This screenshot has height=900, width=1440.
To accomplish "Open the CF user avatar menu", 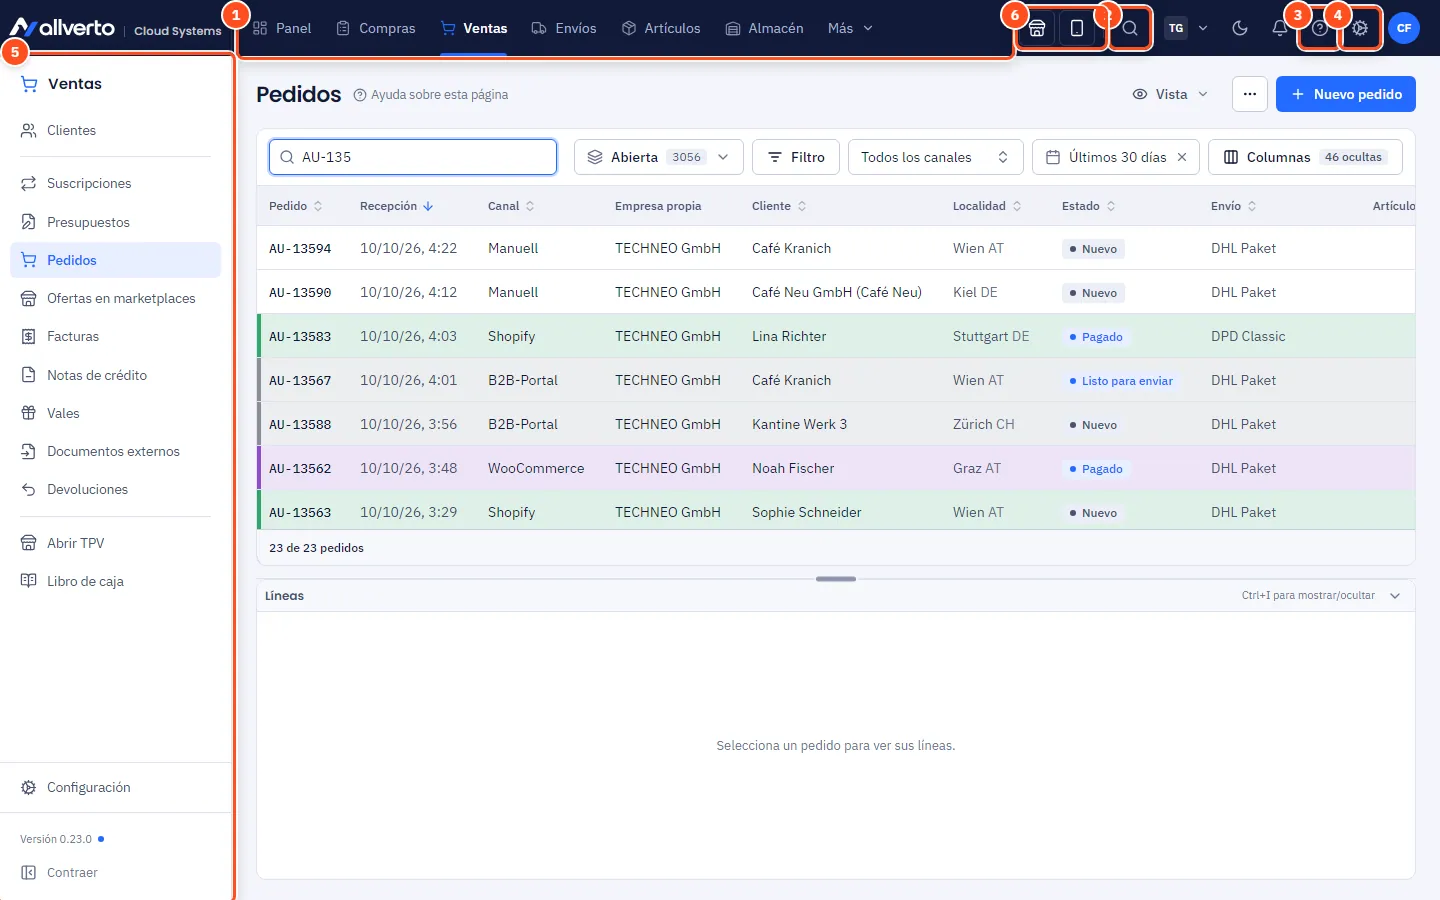I will pos(1404,28).
